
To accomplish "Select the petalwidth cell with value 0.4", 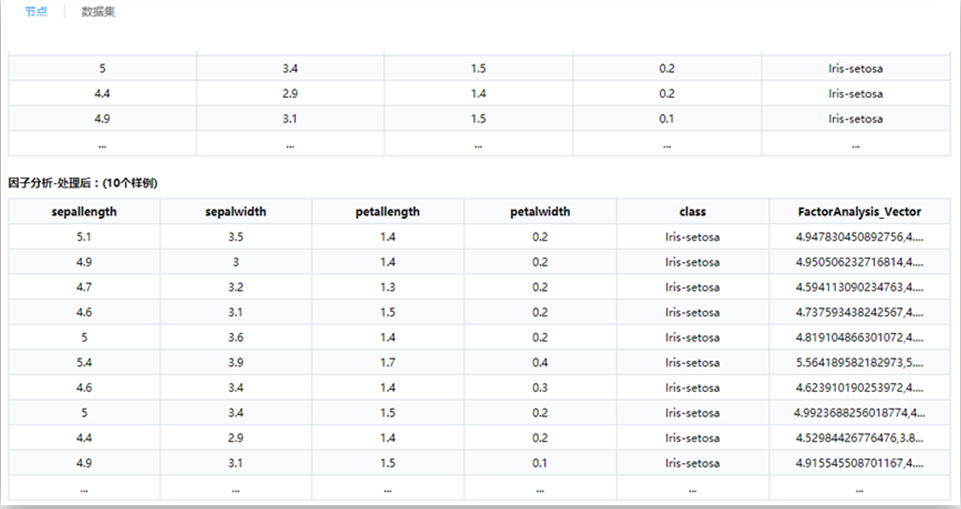I will click(540, 363).
